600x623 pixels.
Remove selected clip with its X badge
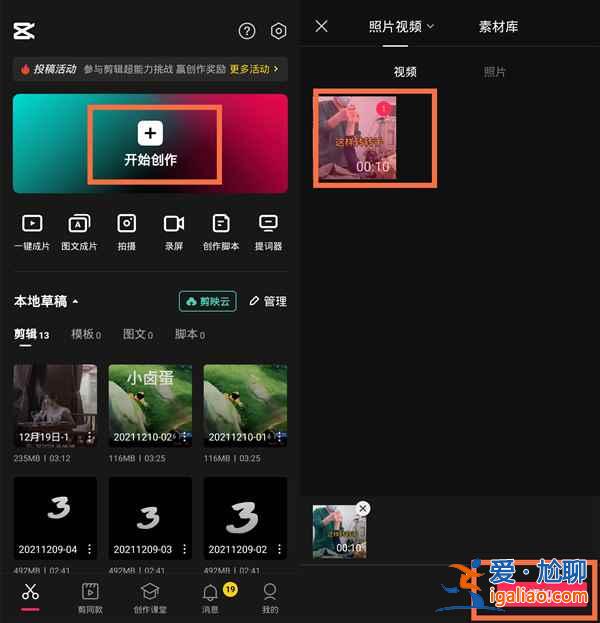(x=363, y=508)
